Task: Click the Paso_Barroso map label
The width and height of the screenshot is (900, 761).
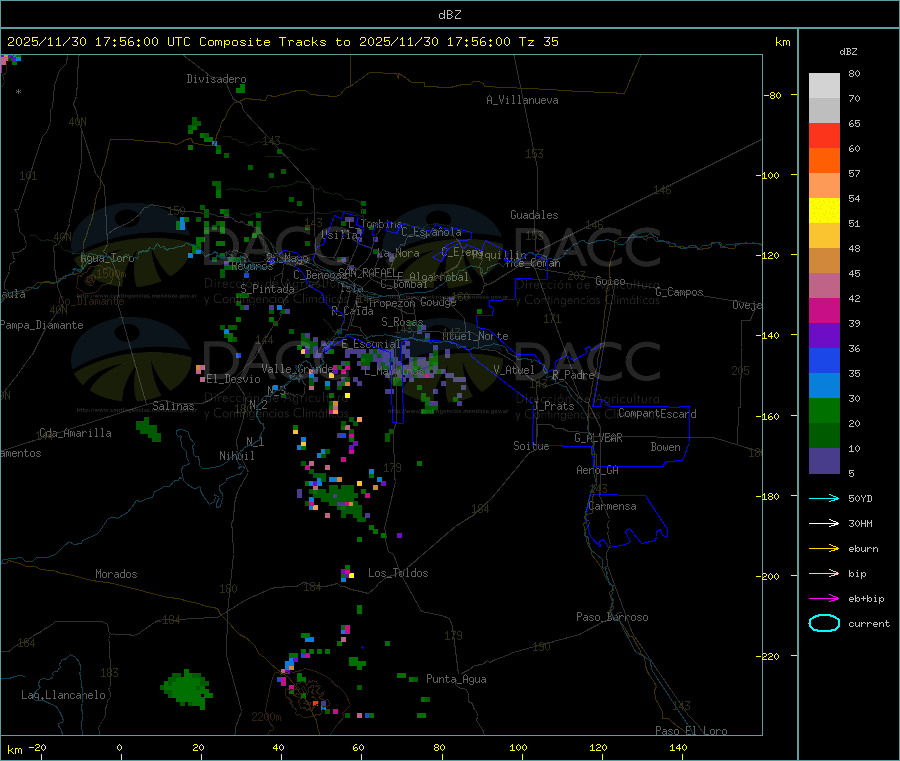Action: 612,618
